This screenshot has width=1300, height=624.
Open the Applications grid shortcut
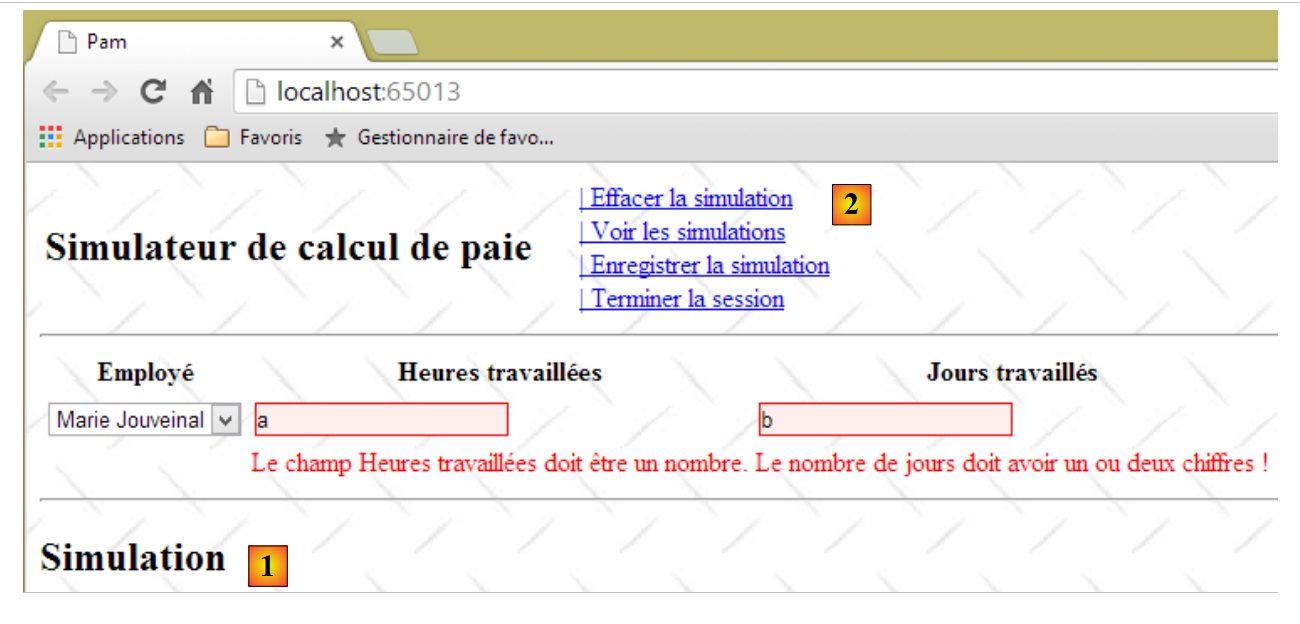point(112,138)
